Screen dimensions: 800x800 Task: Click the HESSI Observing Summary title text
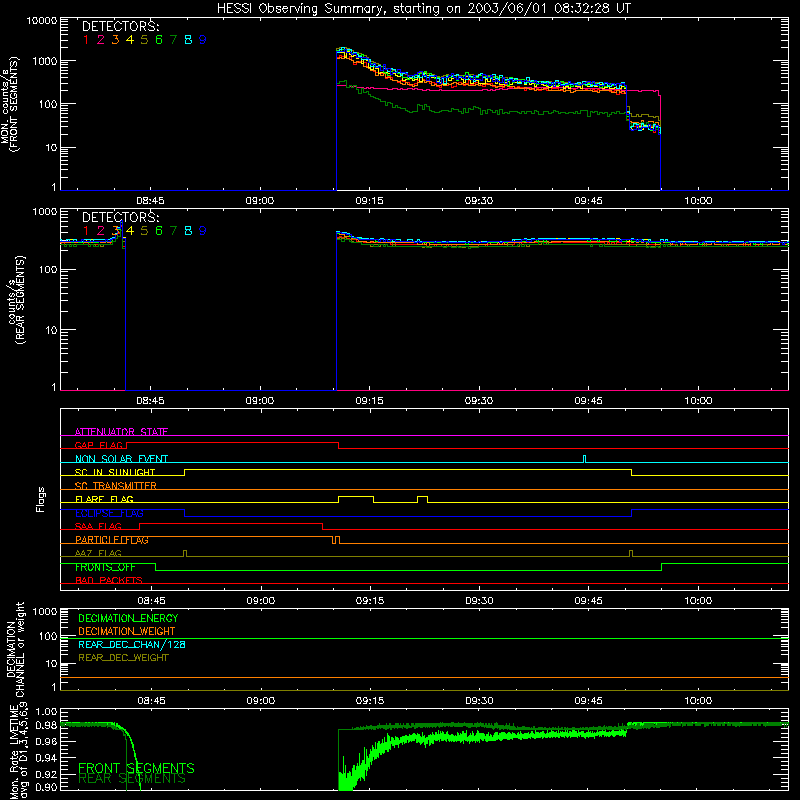click(423, 8)
